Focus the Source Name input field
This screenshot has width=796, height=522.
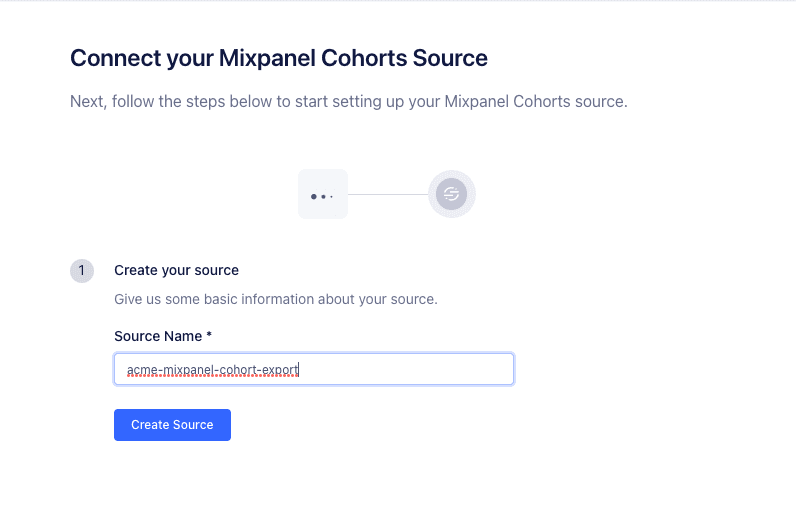point(313,369)
